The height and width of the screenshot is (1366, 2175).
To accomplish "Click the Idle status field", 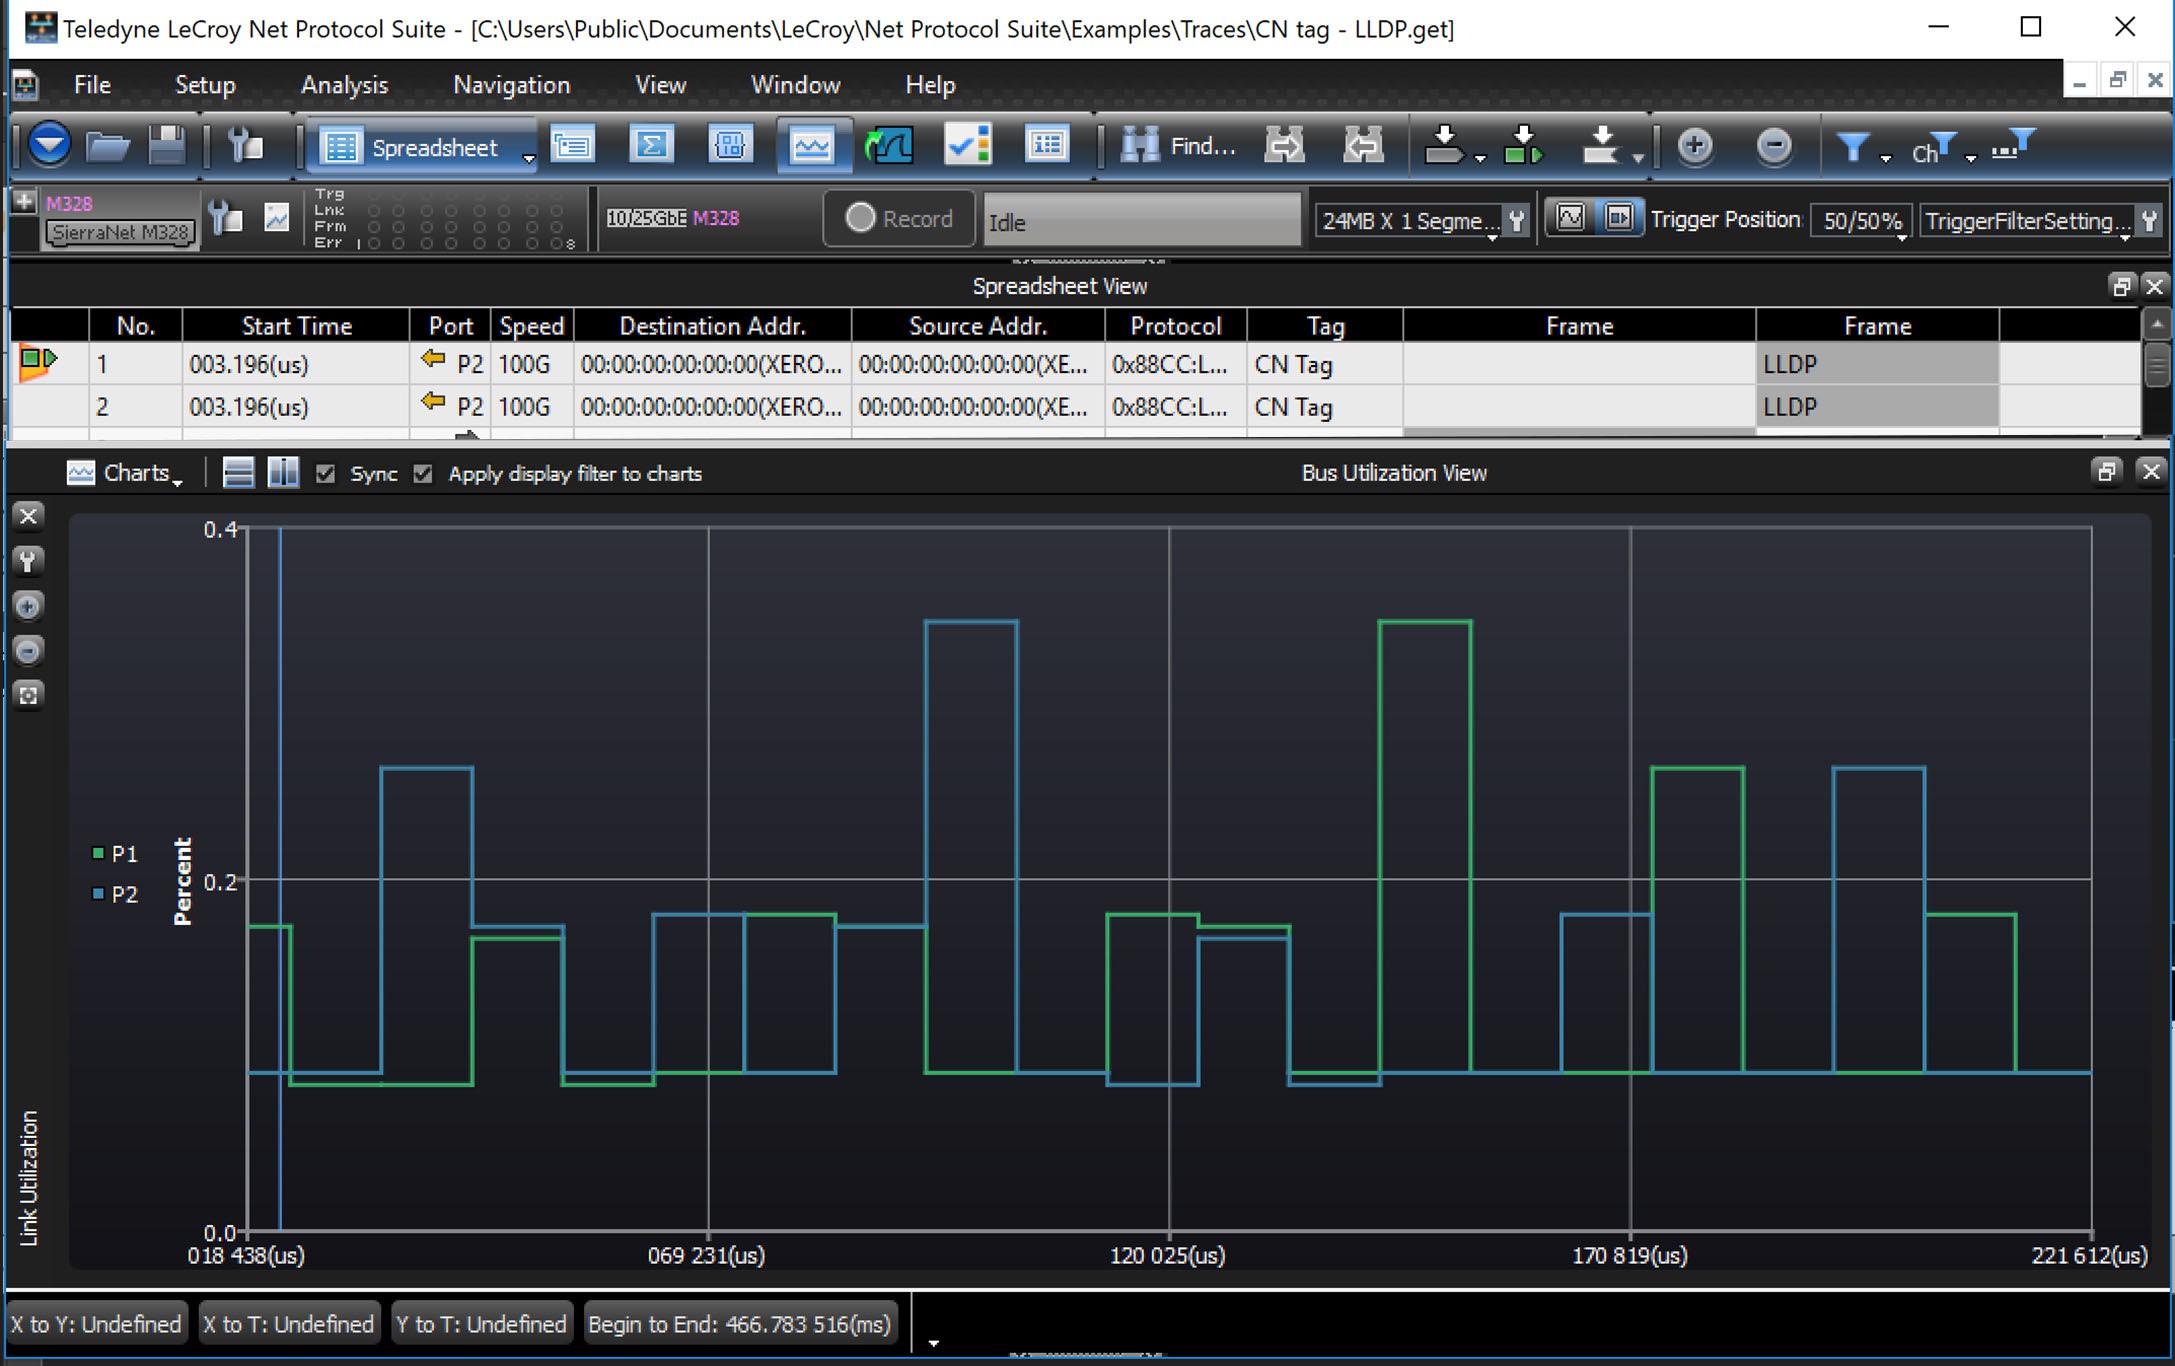I will coord(1141,221).
